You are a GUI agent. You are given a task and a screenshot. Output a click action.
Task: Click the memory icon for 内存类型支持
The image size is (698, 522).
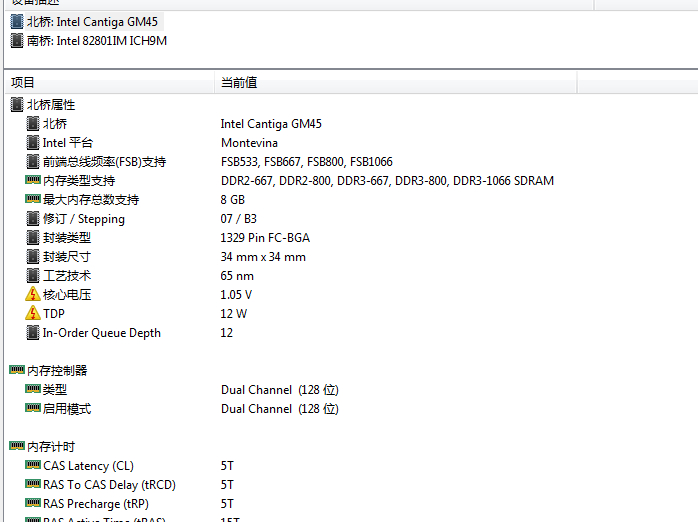[x=32, y=180]
